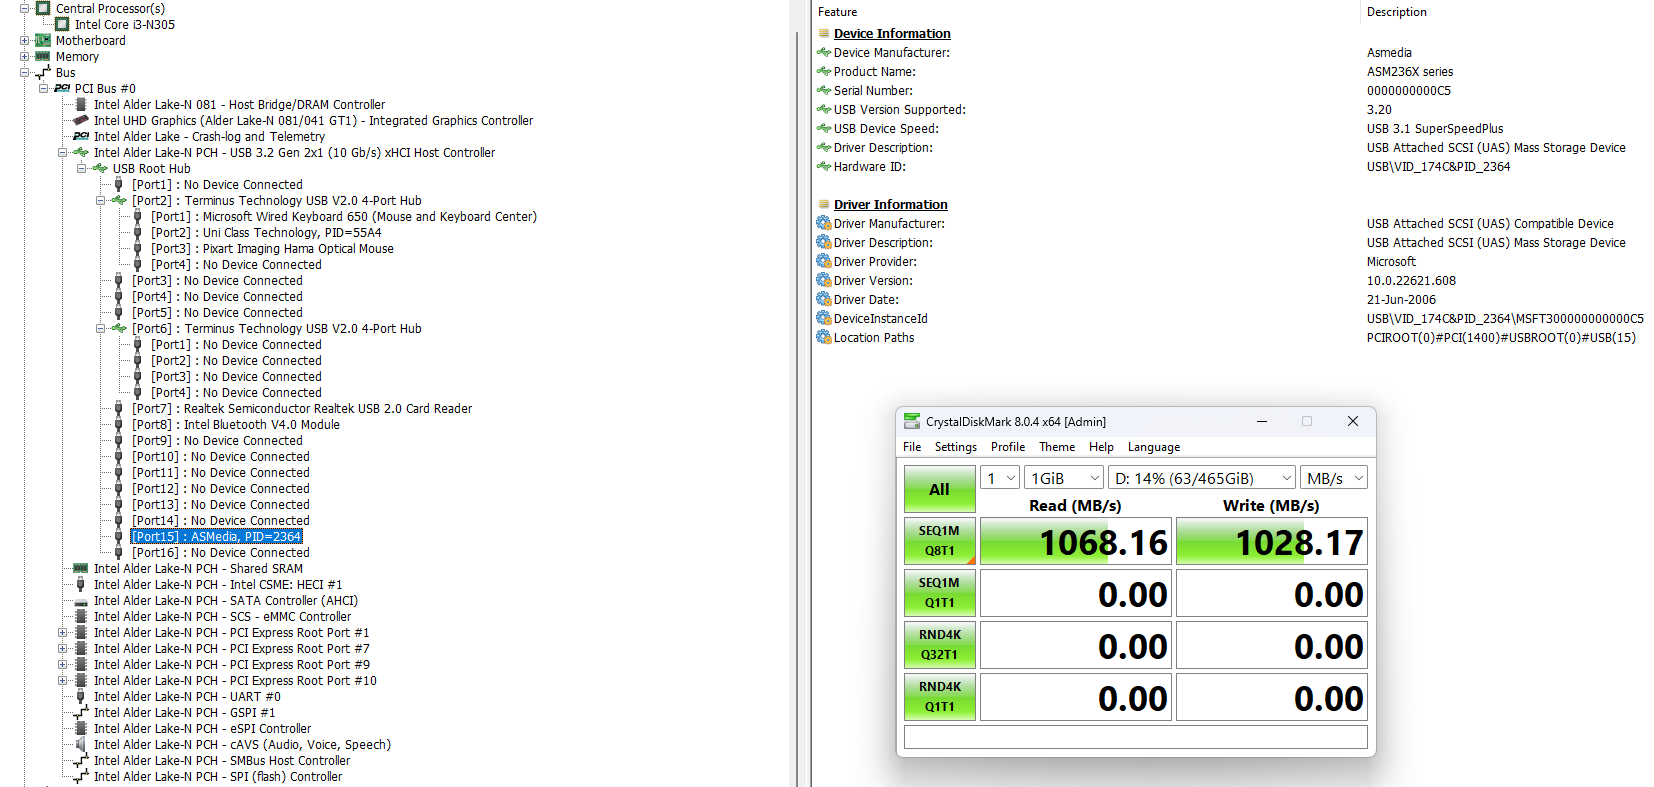Click the SEQ1M Q8T1 write result 1028.17

pyautogui.click(x=1272, y=541)
